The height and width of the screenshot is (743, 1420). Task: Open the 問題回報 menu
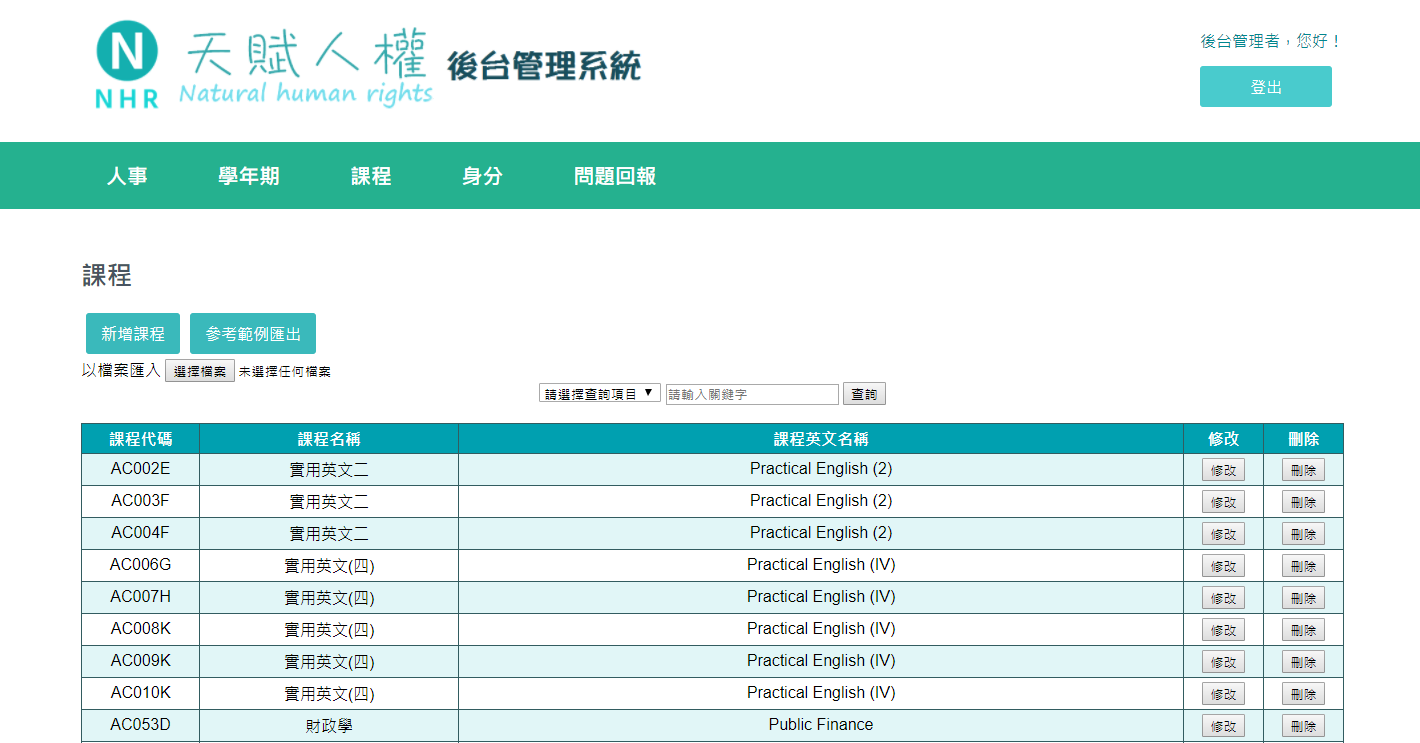point(615,176)
